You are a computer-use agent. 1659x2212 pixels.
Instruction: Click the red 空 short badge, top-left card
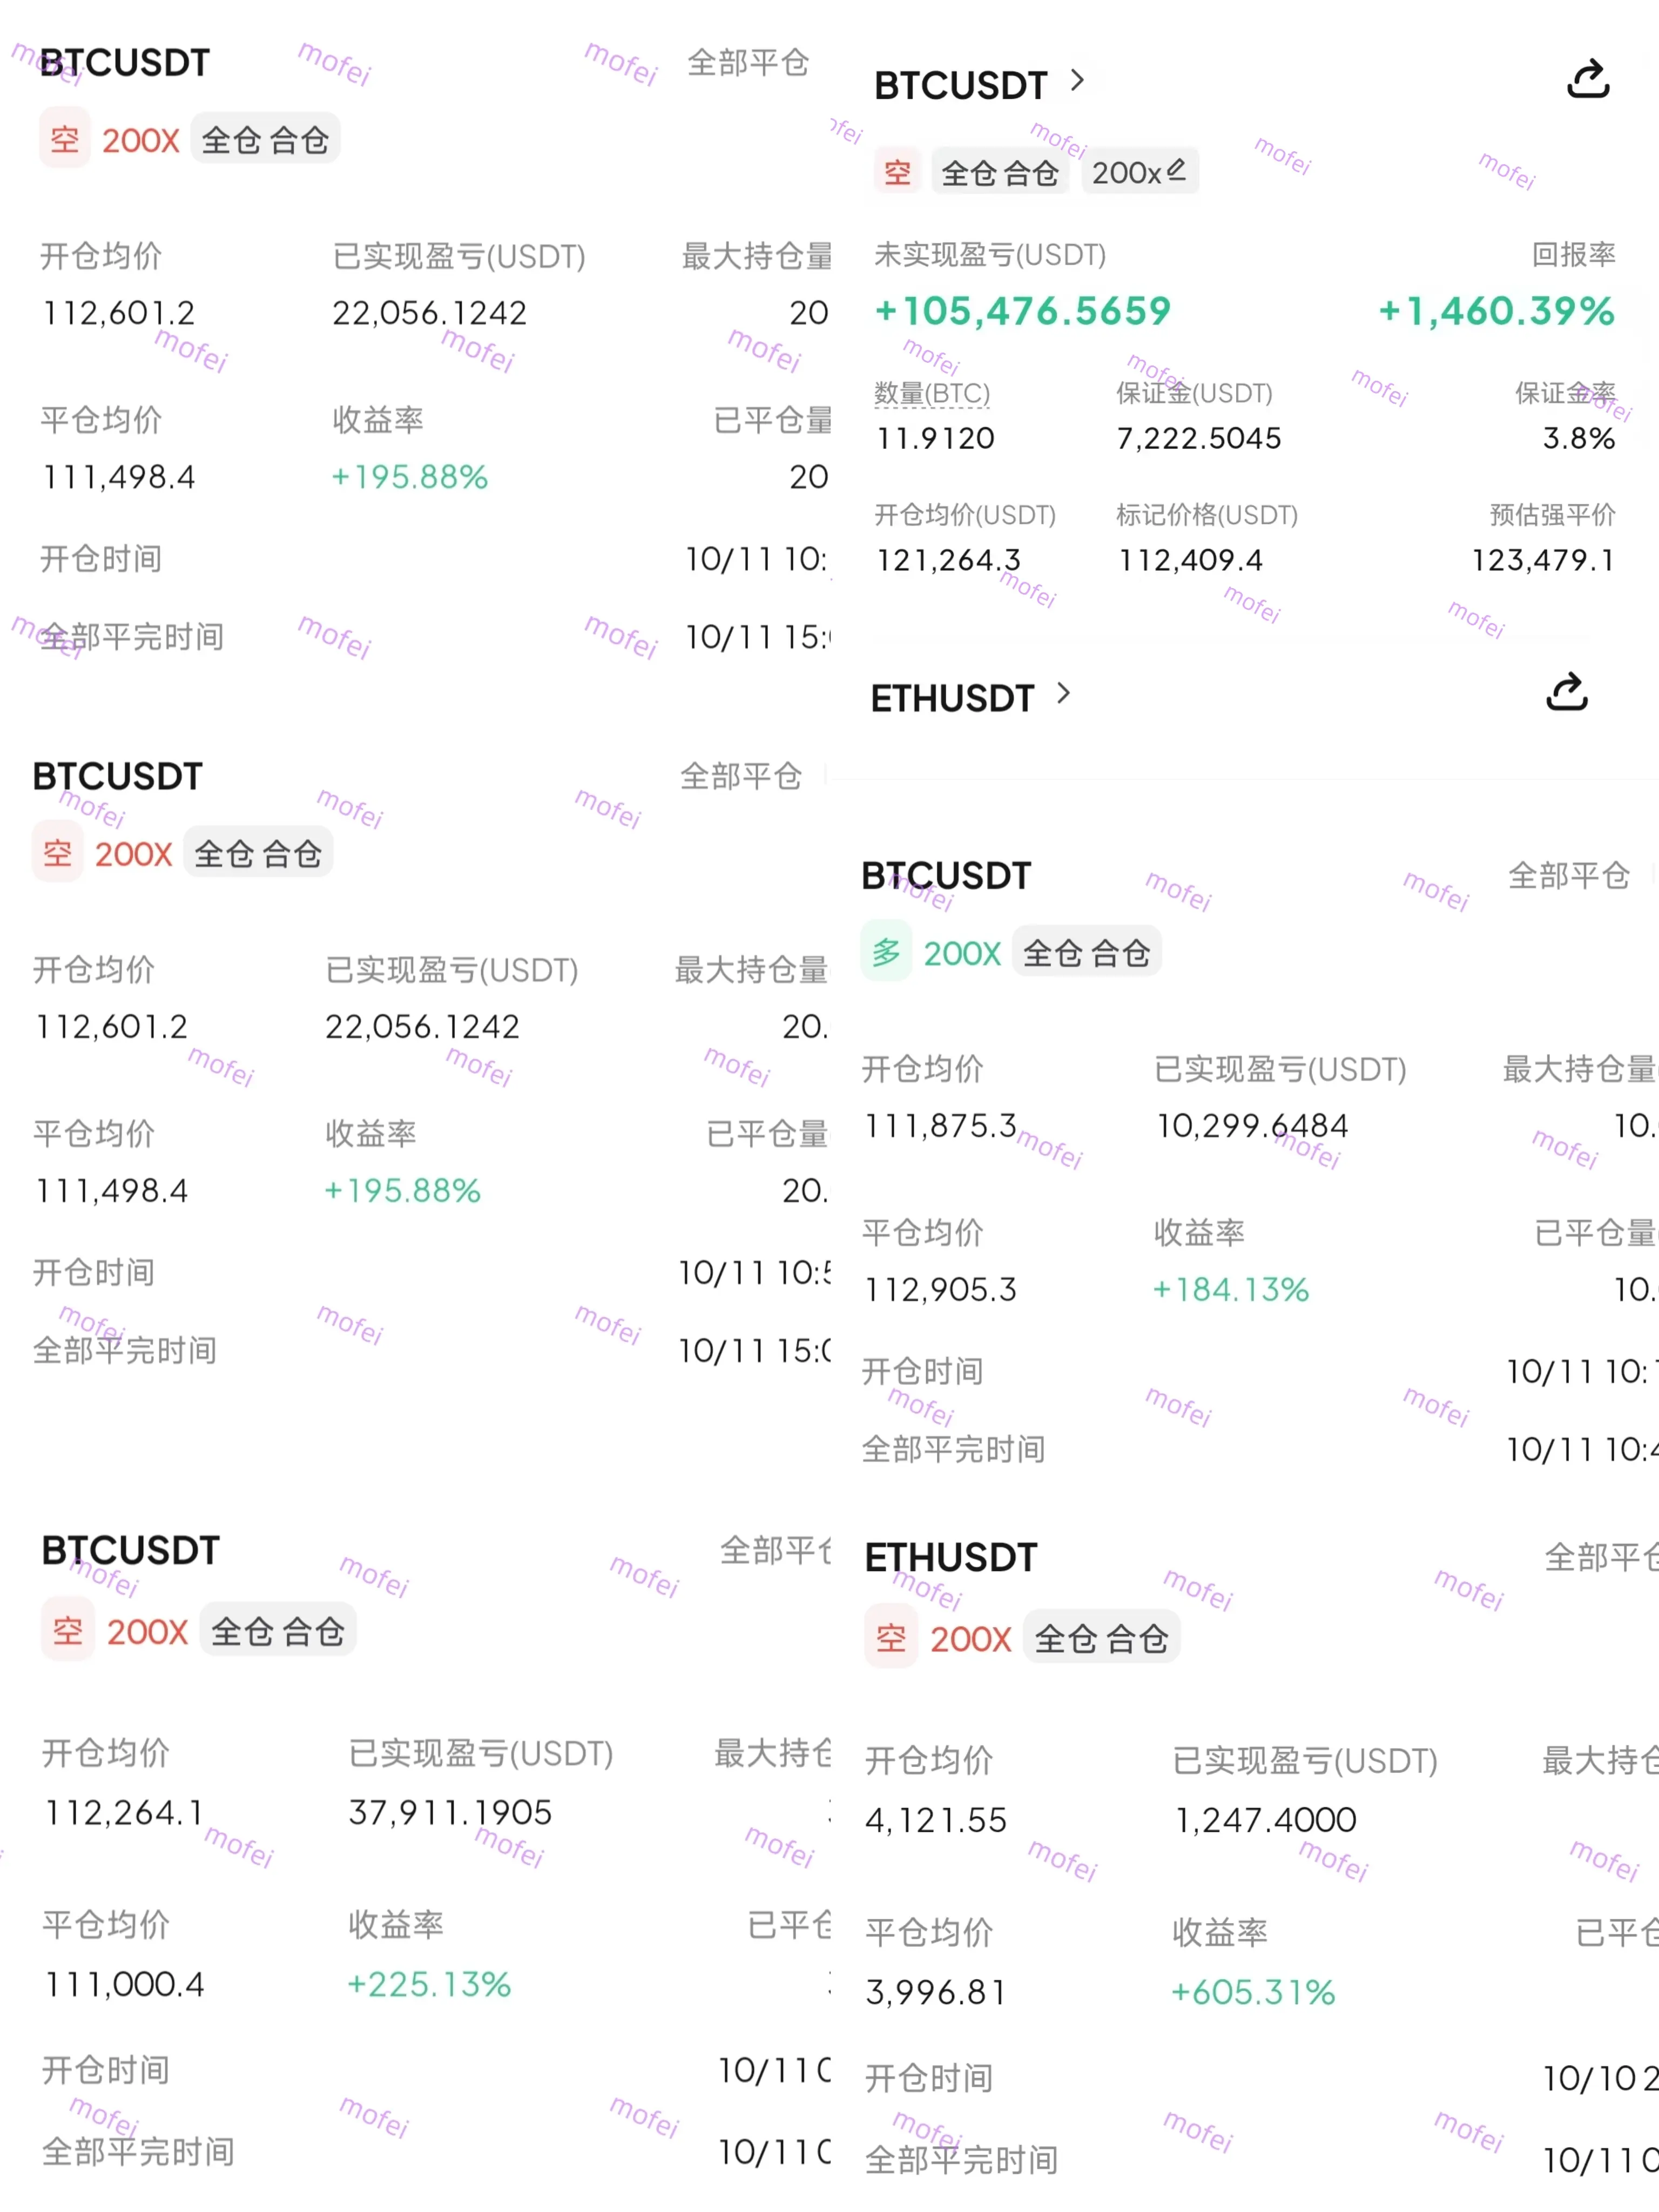point(64,139)
